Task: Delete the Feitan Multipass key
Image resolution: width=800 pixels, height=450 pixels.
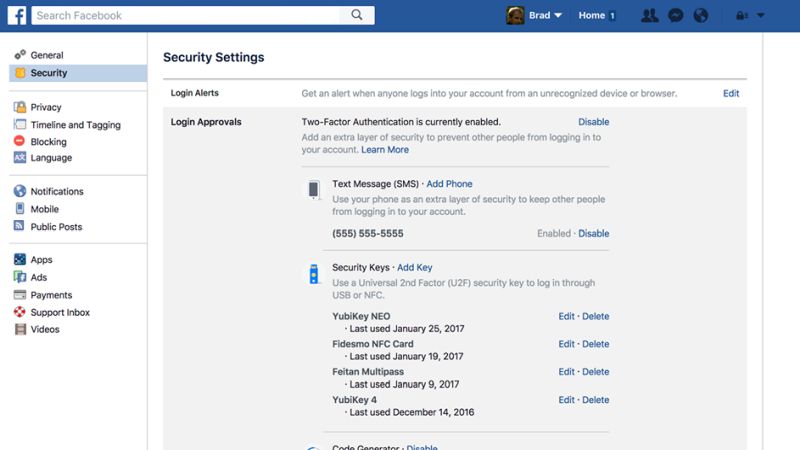Action: (595, 371)
